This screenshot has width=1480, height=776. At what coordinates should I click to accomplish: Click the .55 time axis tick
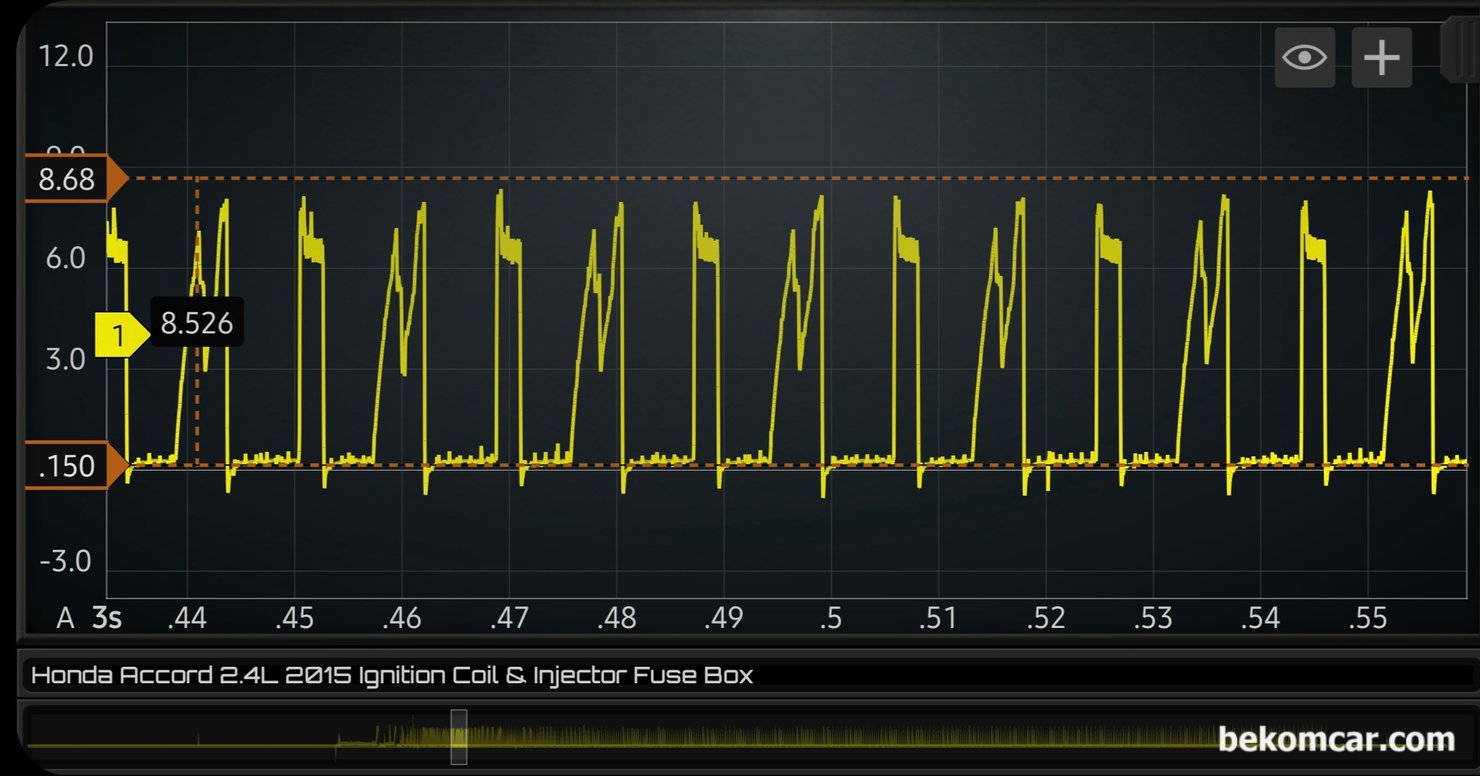click(1367, 619)
